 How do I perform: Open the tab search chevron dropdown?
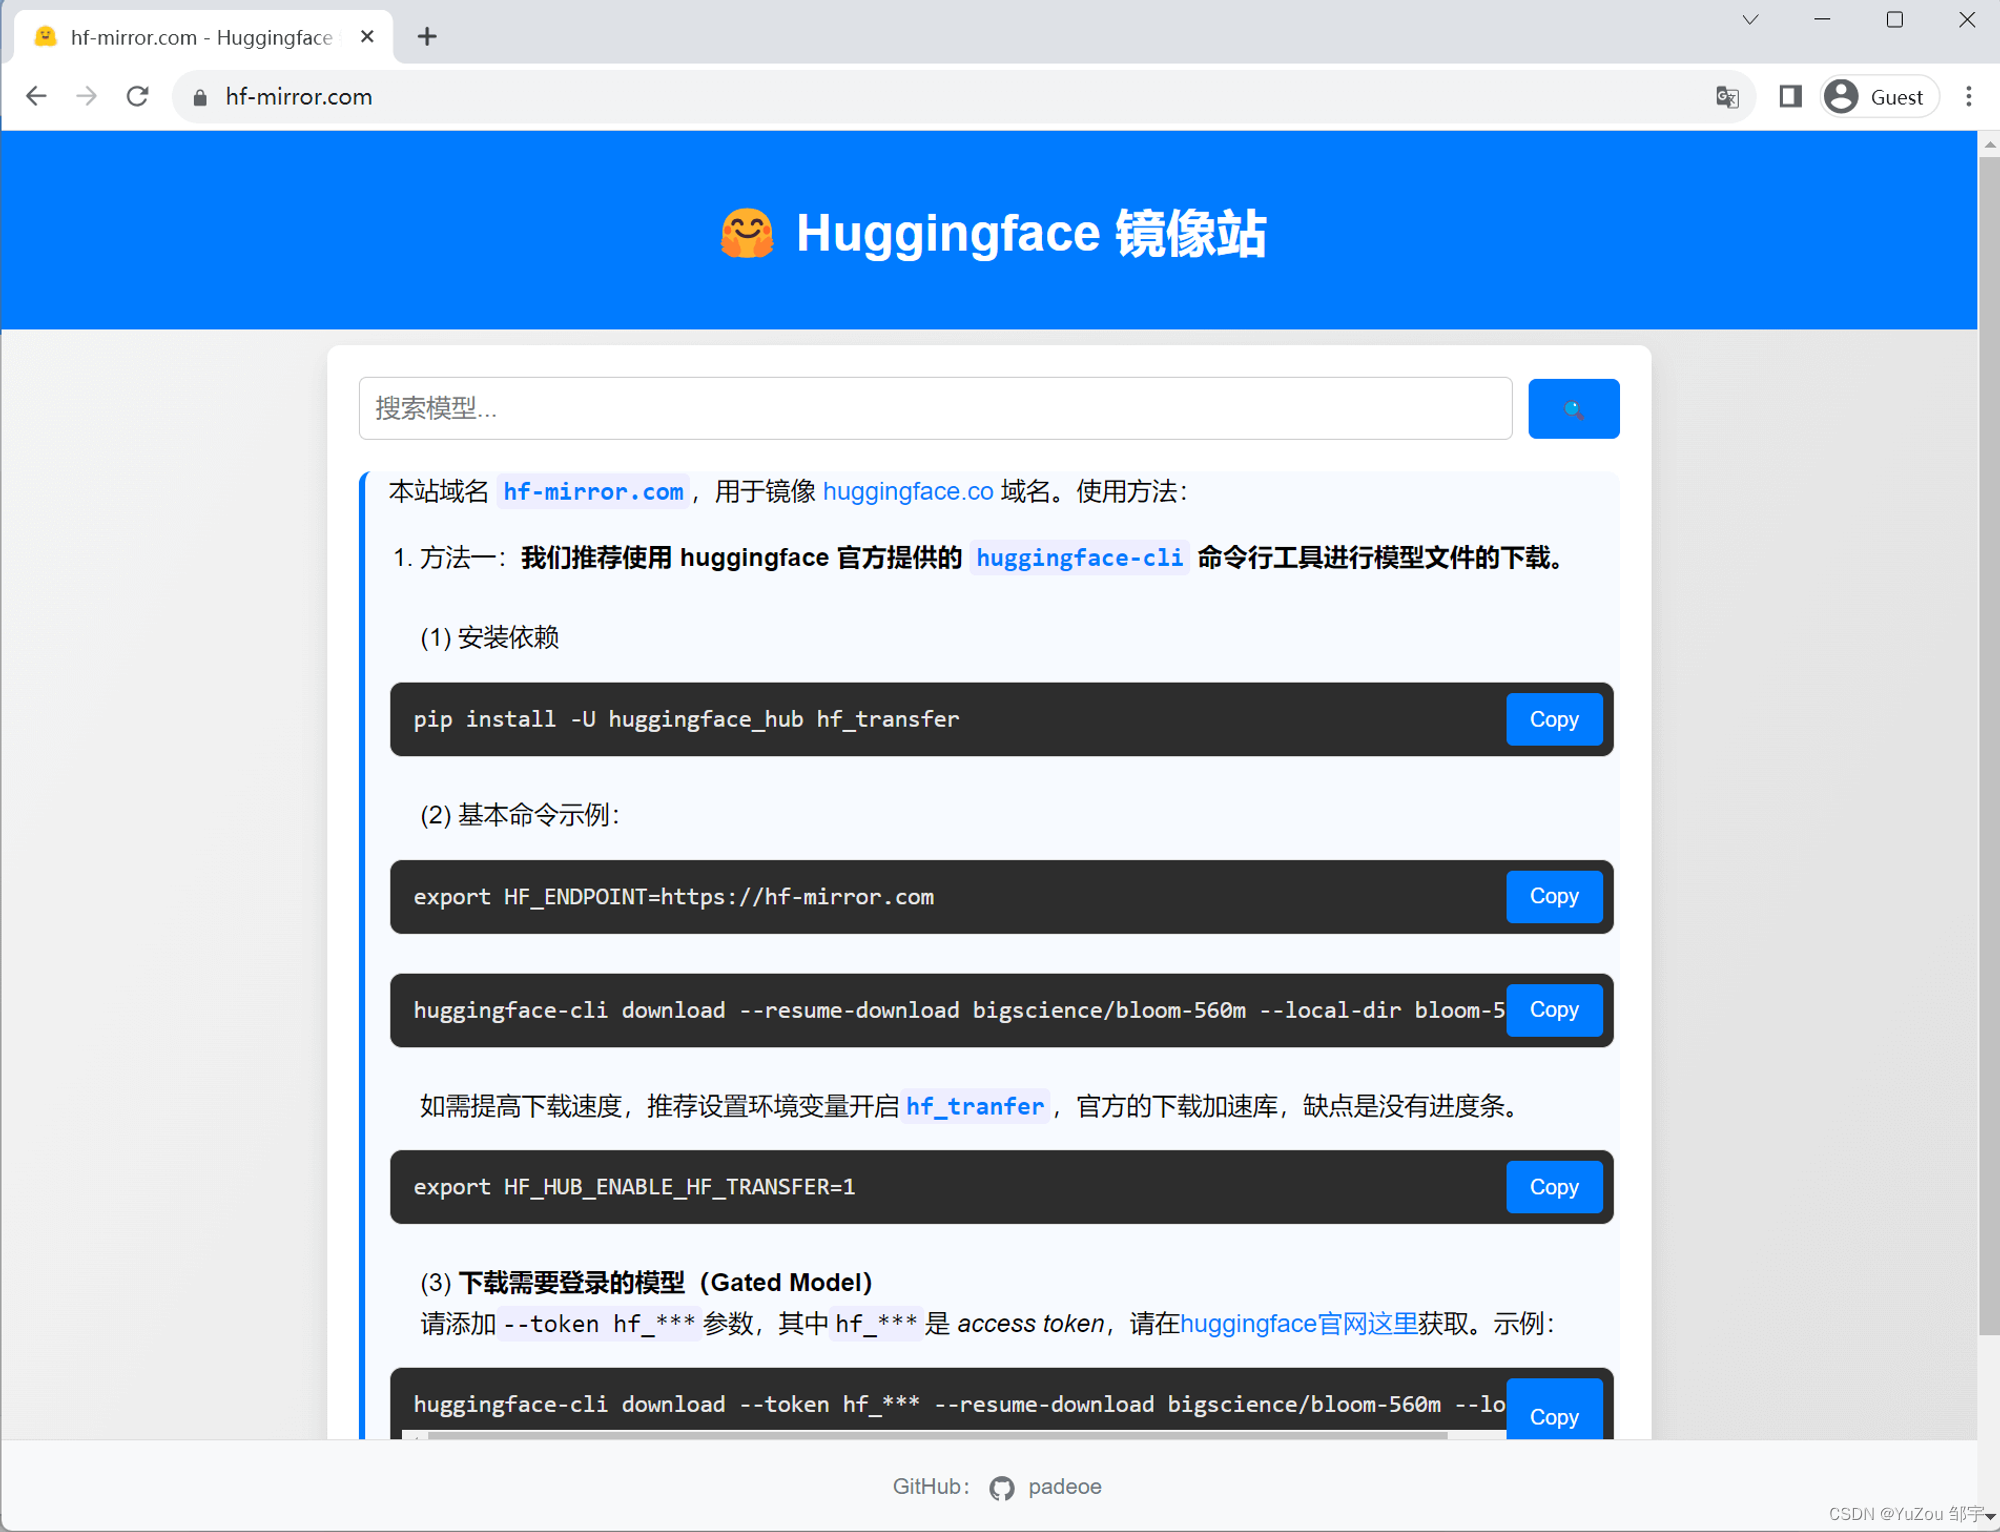[1749, 19]
